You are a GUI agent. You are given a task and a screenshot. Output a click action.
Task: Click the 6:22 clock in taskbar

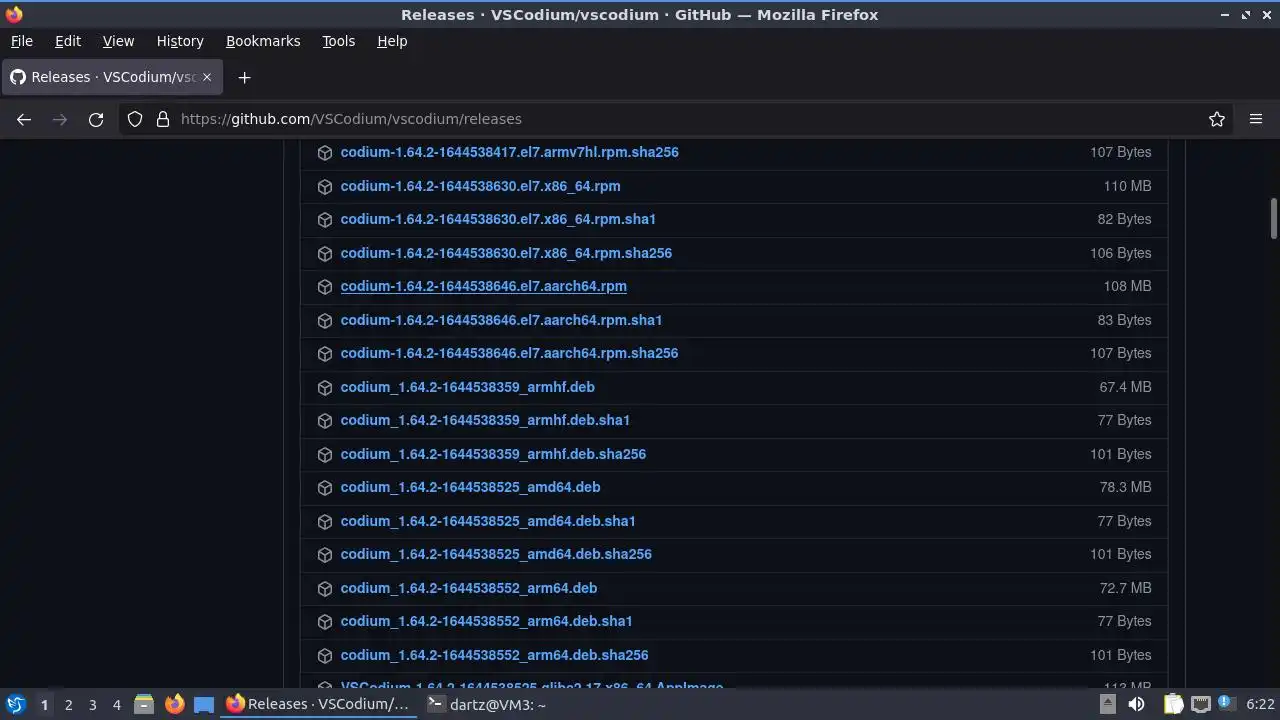pos(1260,705)
